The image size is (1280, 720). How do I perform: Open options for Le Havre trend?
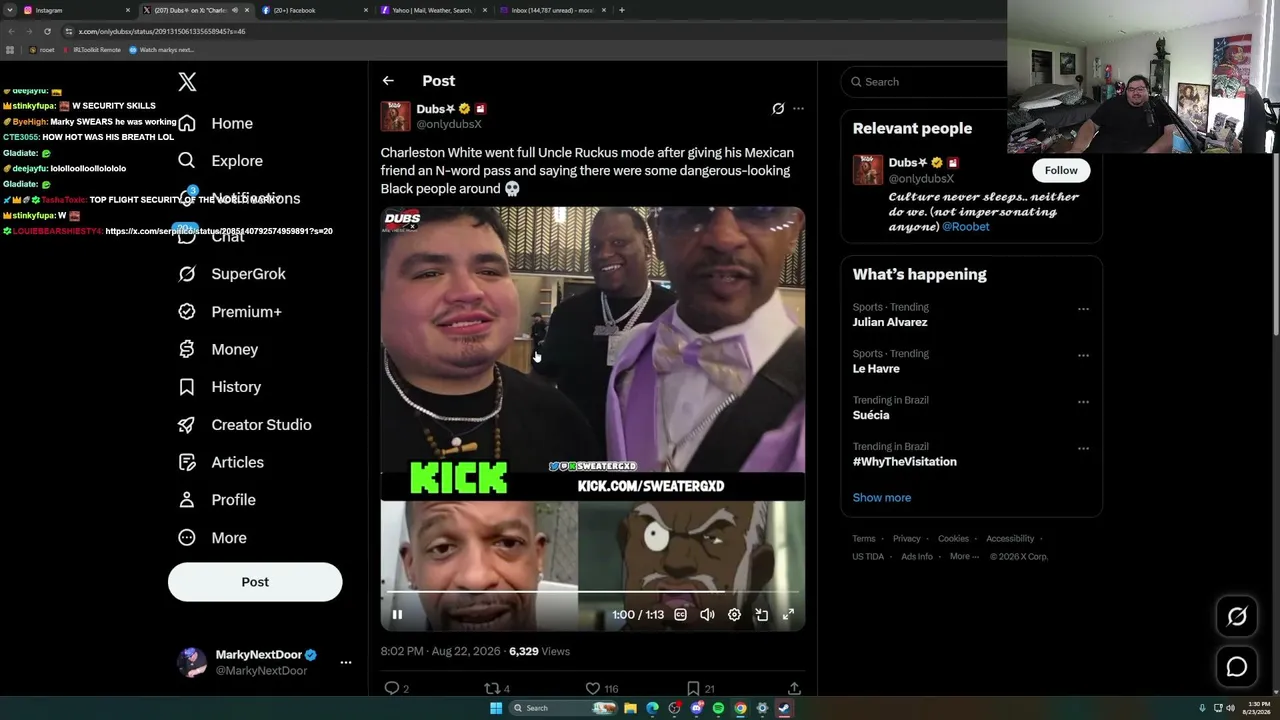point(1083,355)
